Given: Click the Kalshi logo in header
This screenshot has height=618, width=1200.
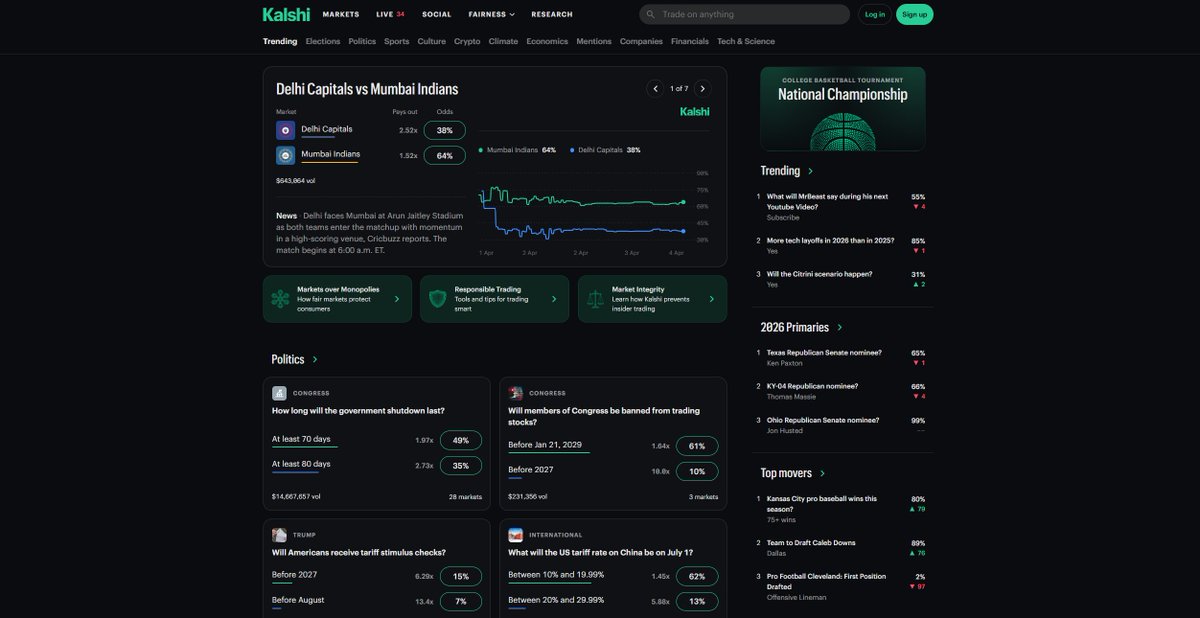Looking at the screenshot, I should (286, 14).
